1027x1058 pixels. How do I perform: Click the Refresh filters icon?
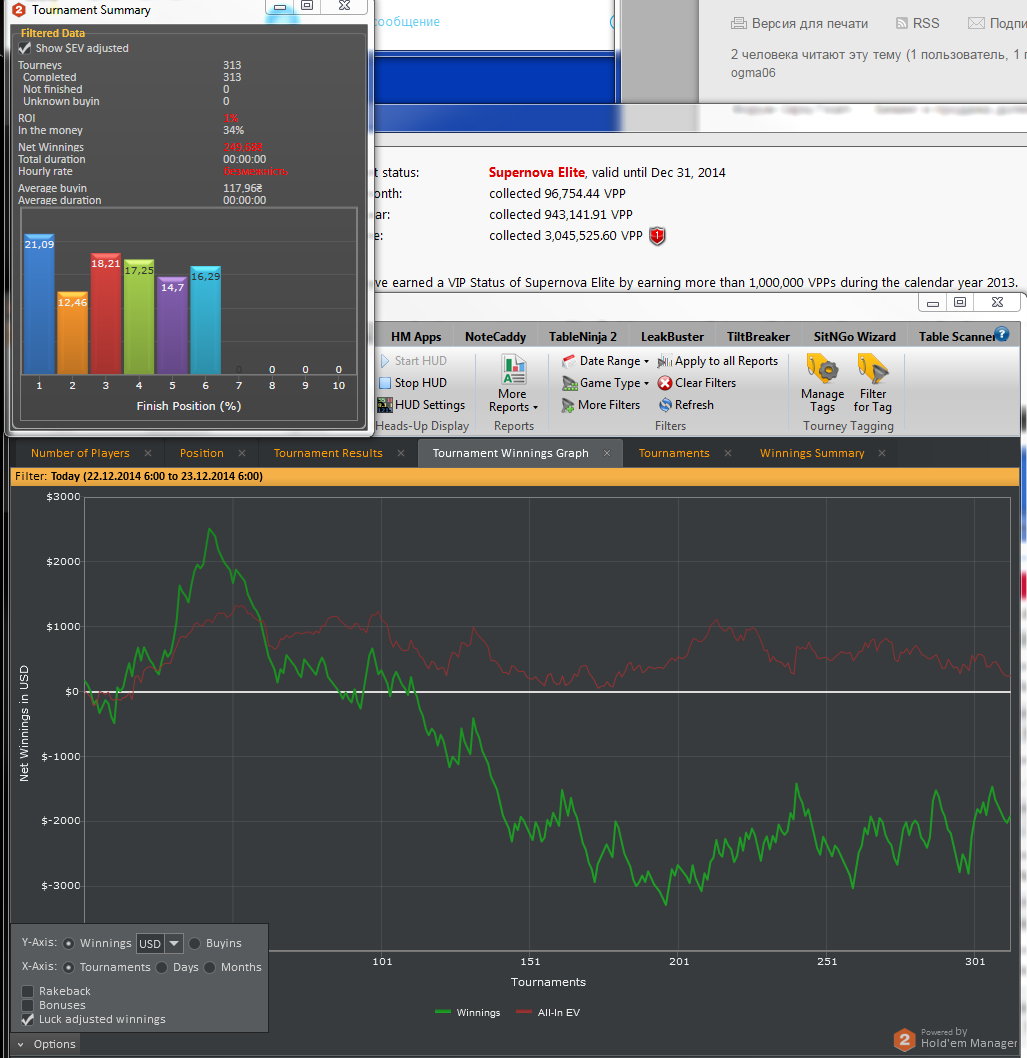pyautogui.click(x=665, y=405)
